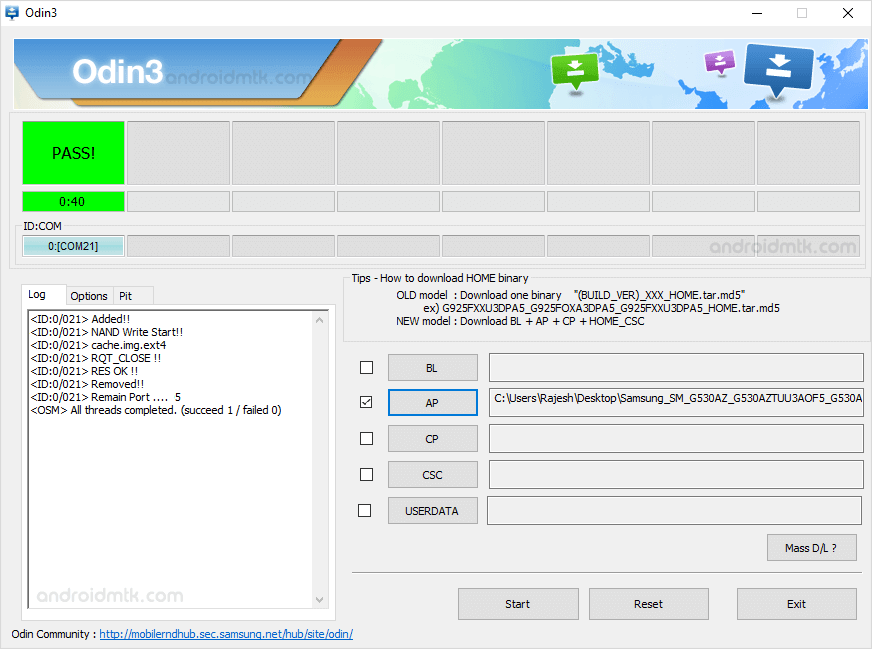Image resolution: width=872 pixels, height=649 pixels.
Task: Switch to the Options tab
Action: pyautogui.click(x=89, y=296)
